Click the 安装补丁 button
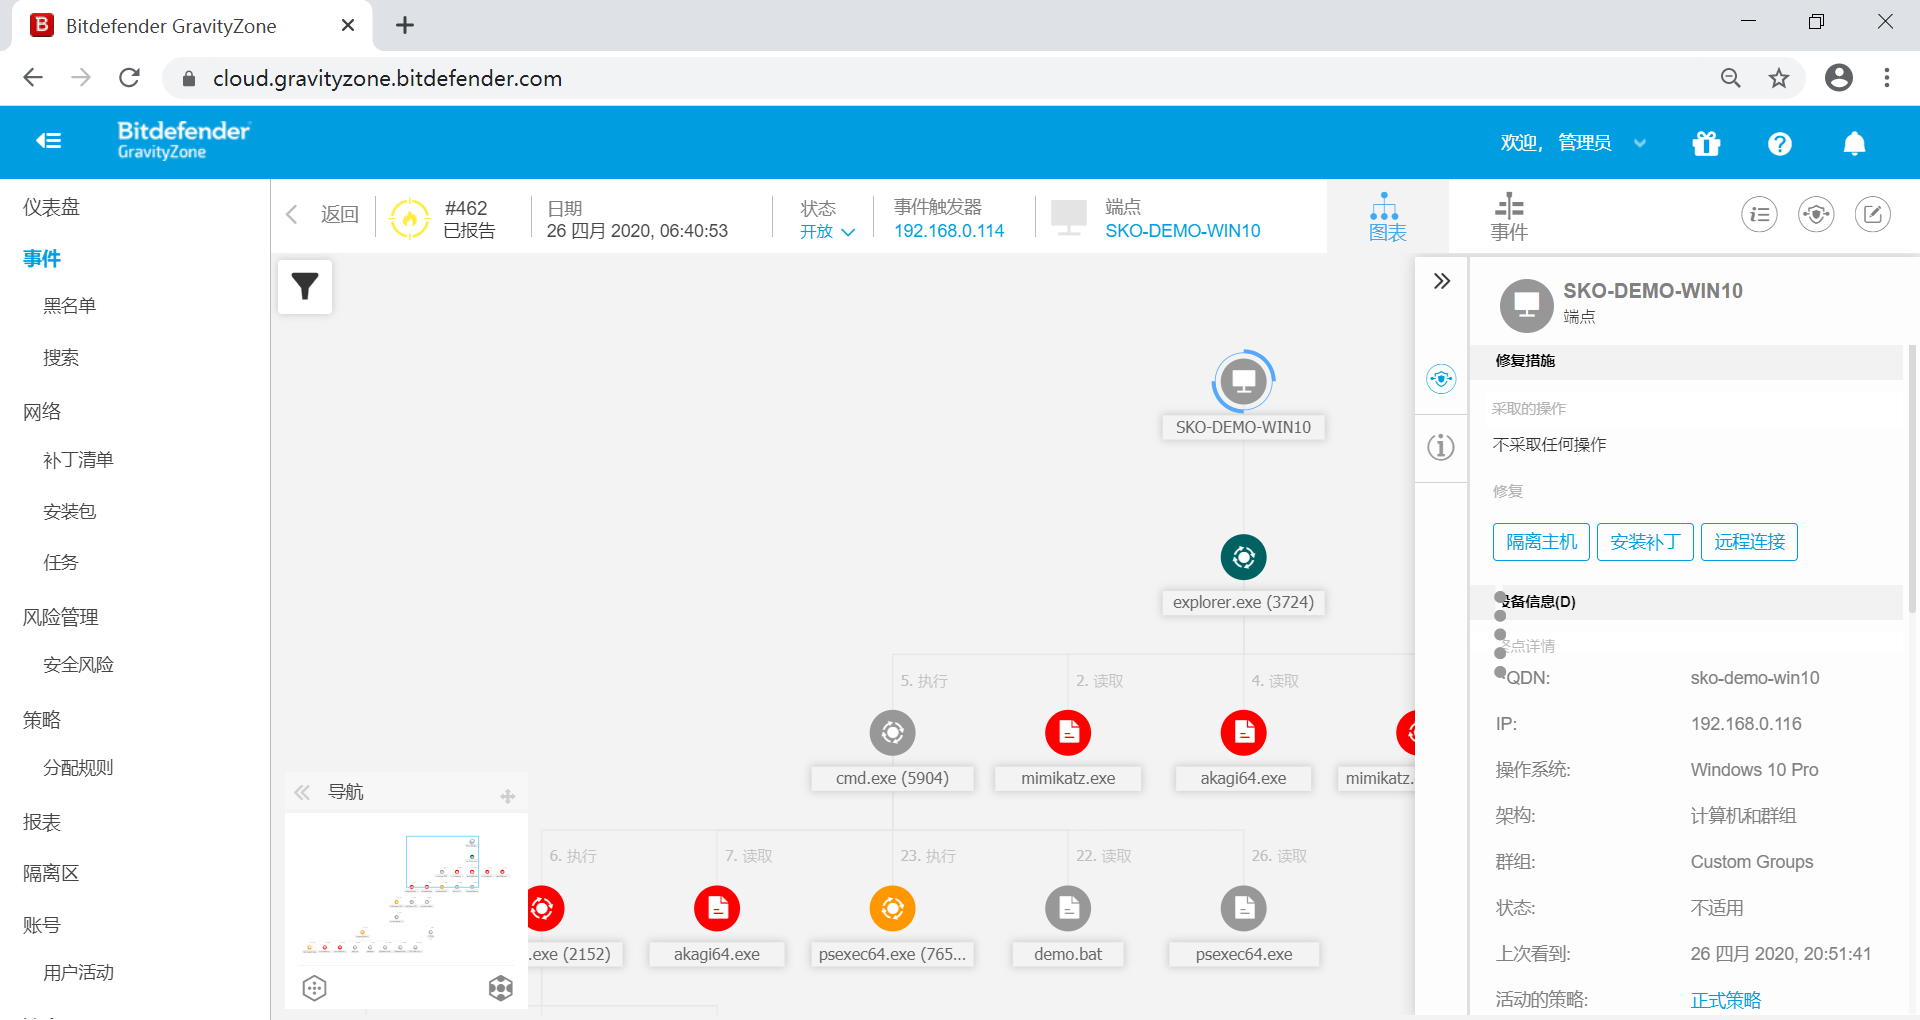 click(1645, 542)
